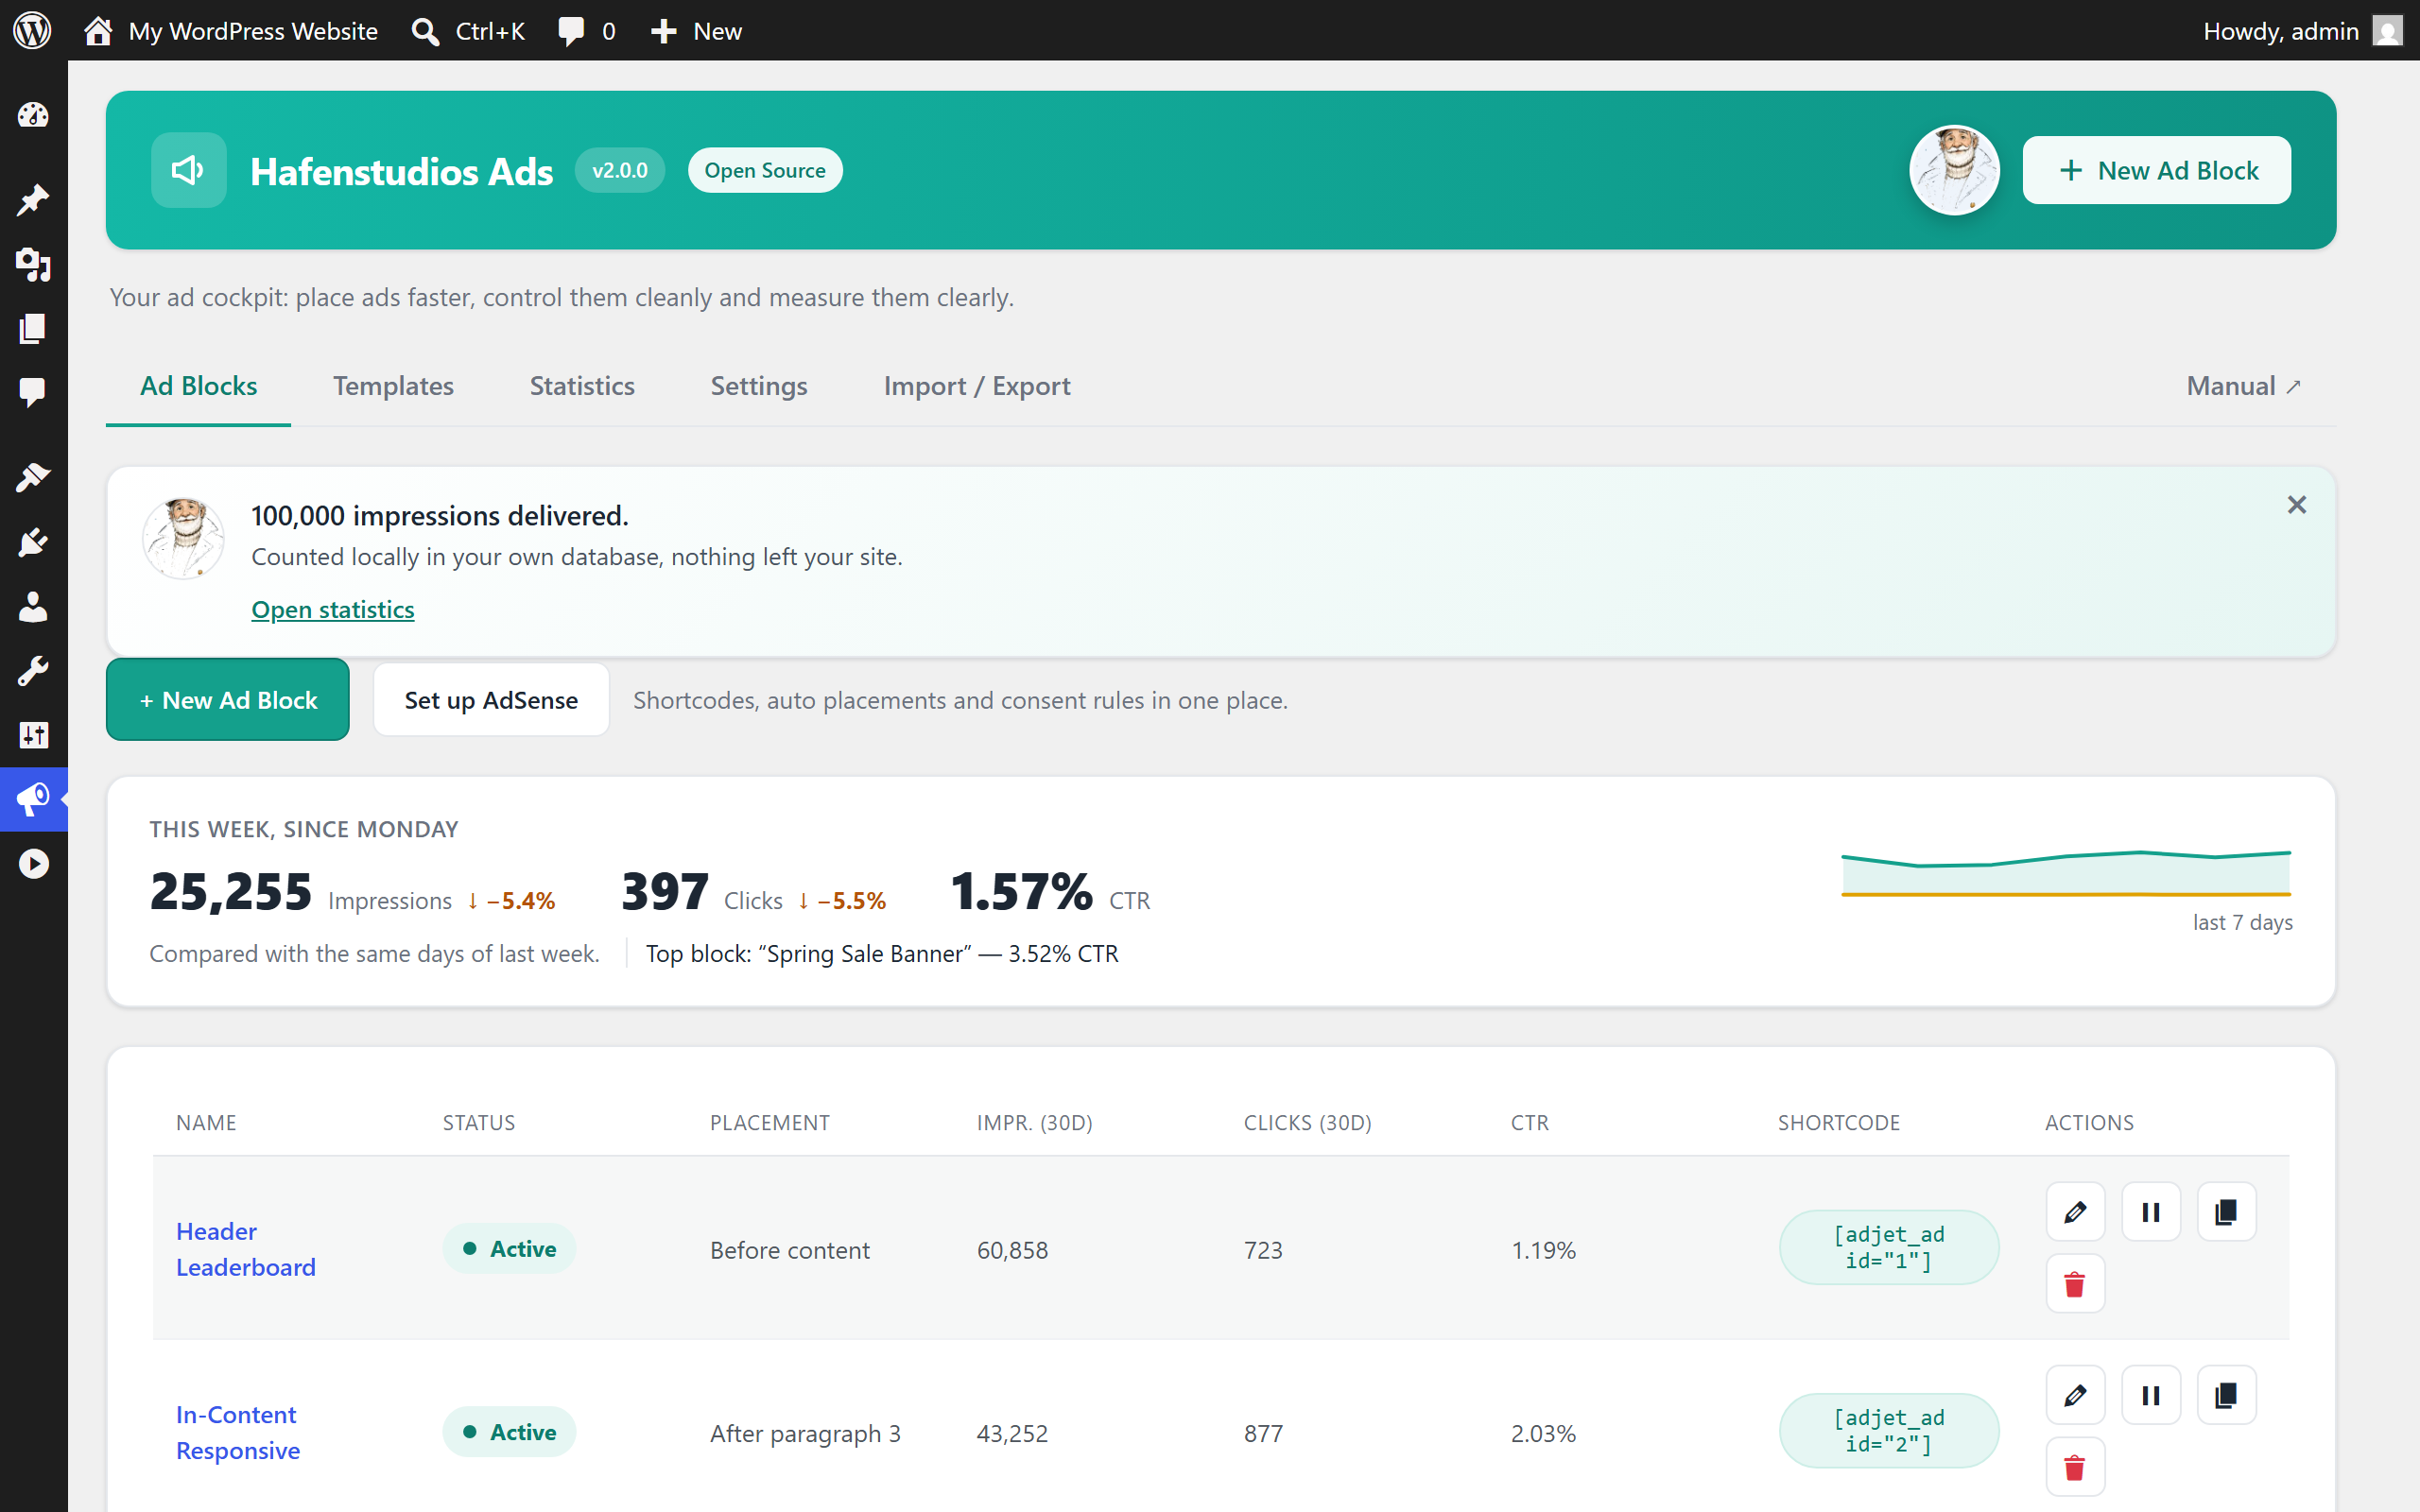Edit Header Leaderboard with pencil icon
Screen dimensions: 2420x1512
pos(2075,1212)
